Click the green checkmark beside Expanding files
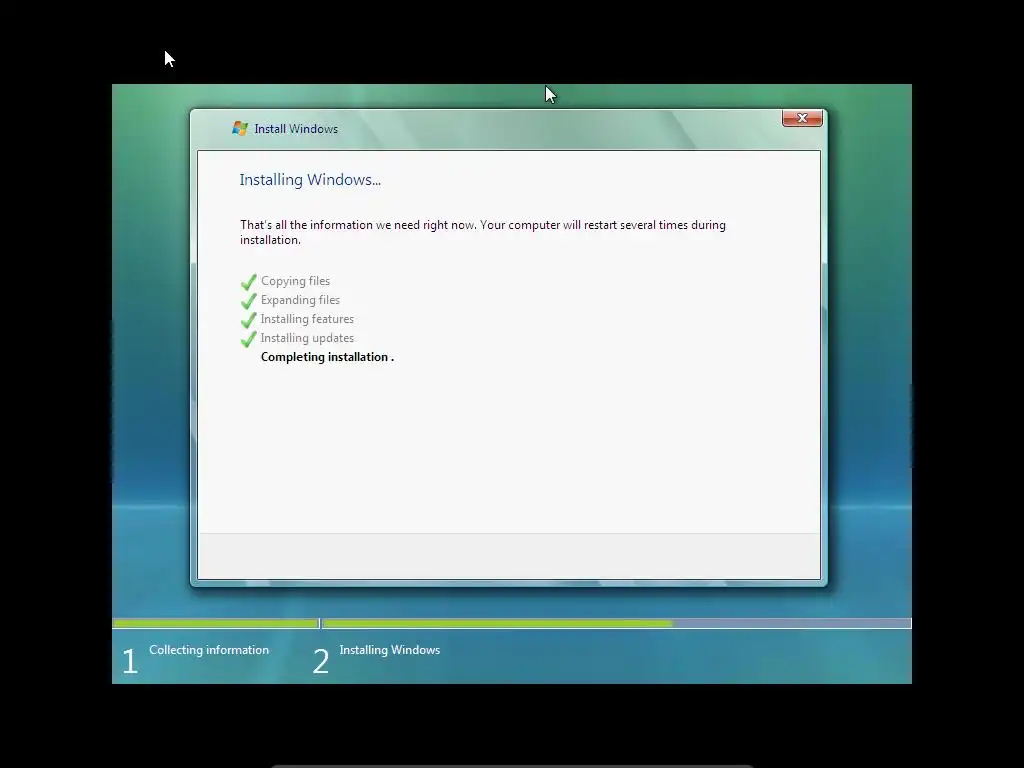The image size is (1024, 768). click(x=248, y=301)
